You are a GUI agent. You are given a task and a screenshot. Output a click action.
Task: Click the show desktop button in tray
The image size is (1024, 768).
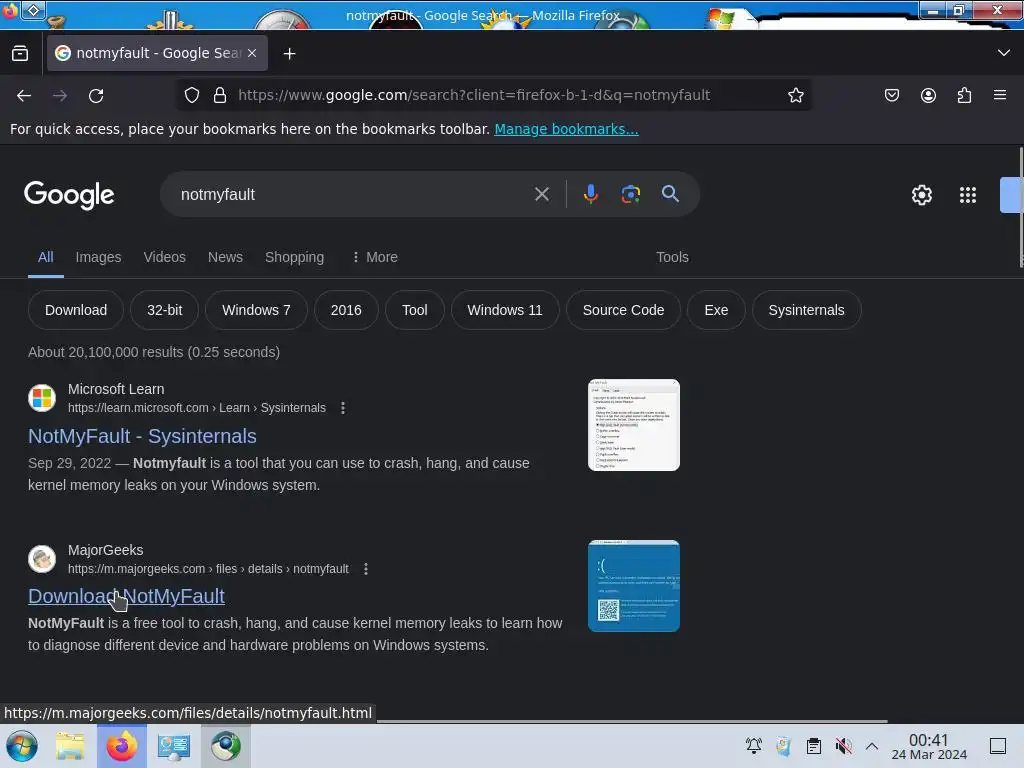[x=998, y=746]
